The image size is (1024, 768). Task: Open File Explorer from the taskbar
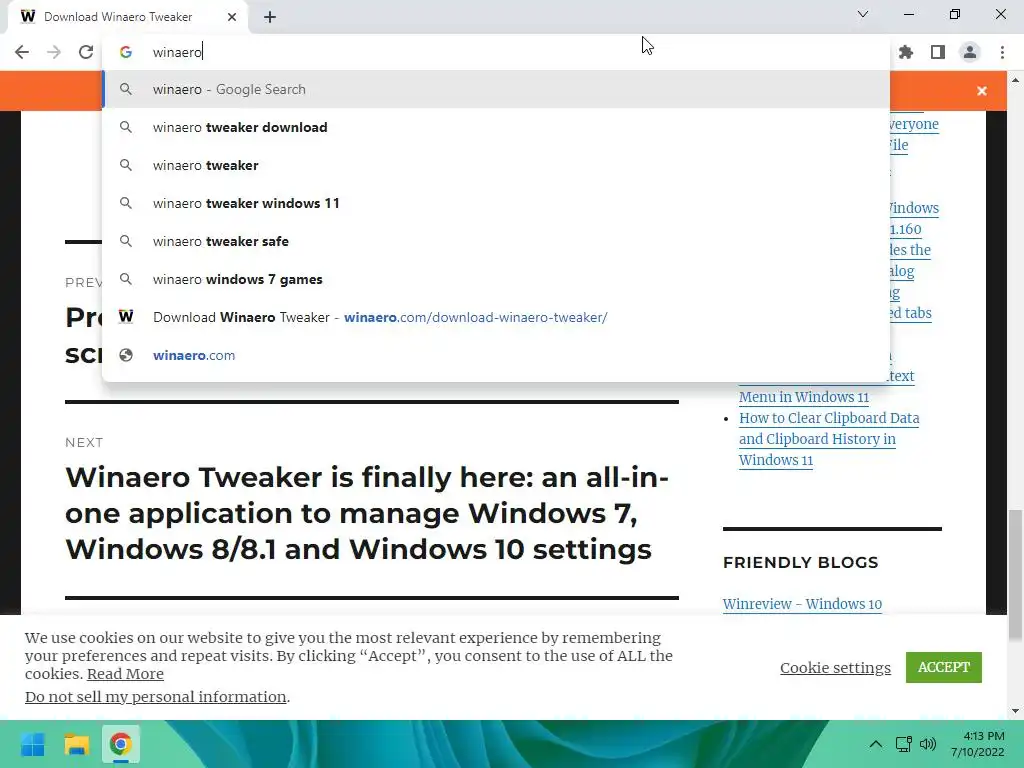coord(76,744)
